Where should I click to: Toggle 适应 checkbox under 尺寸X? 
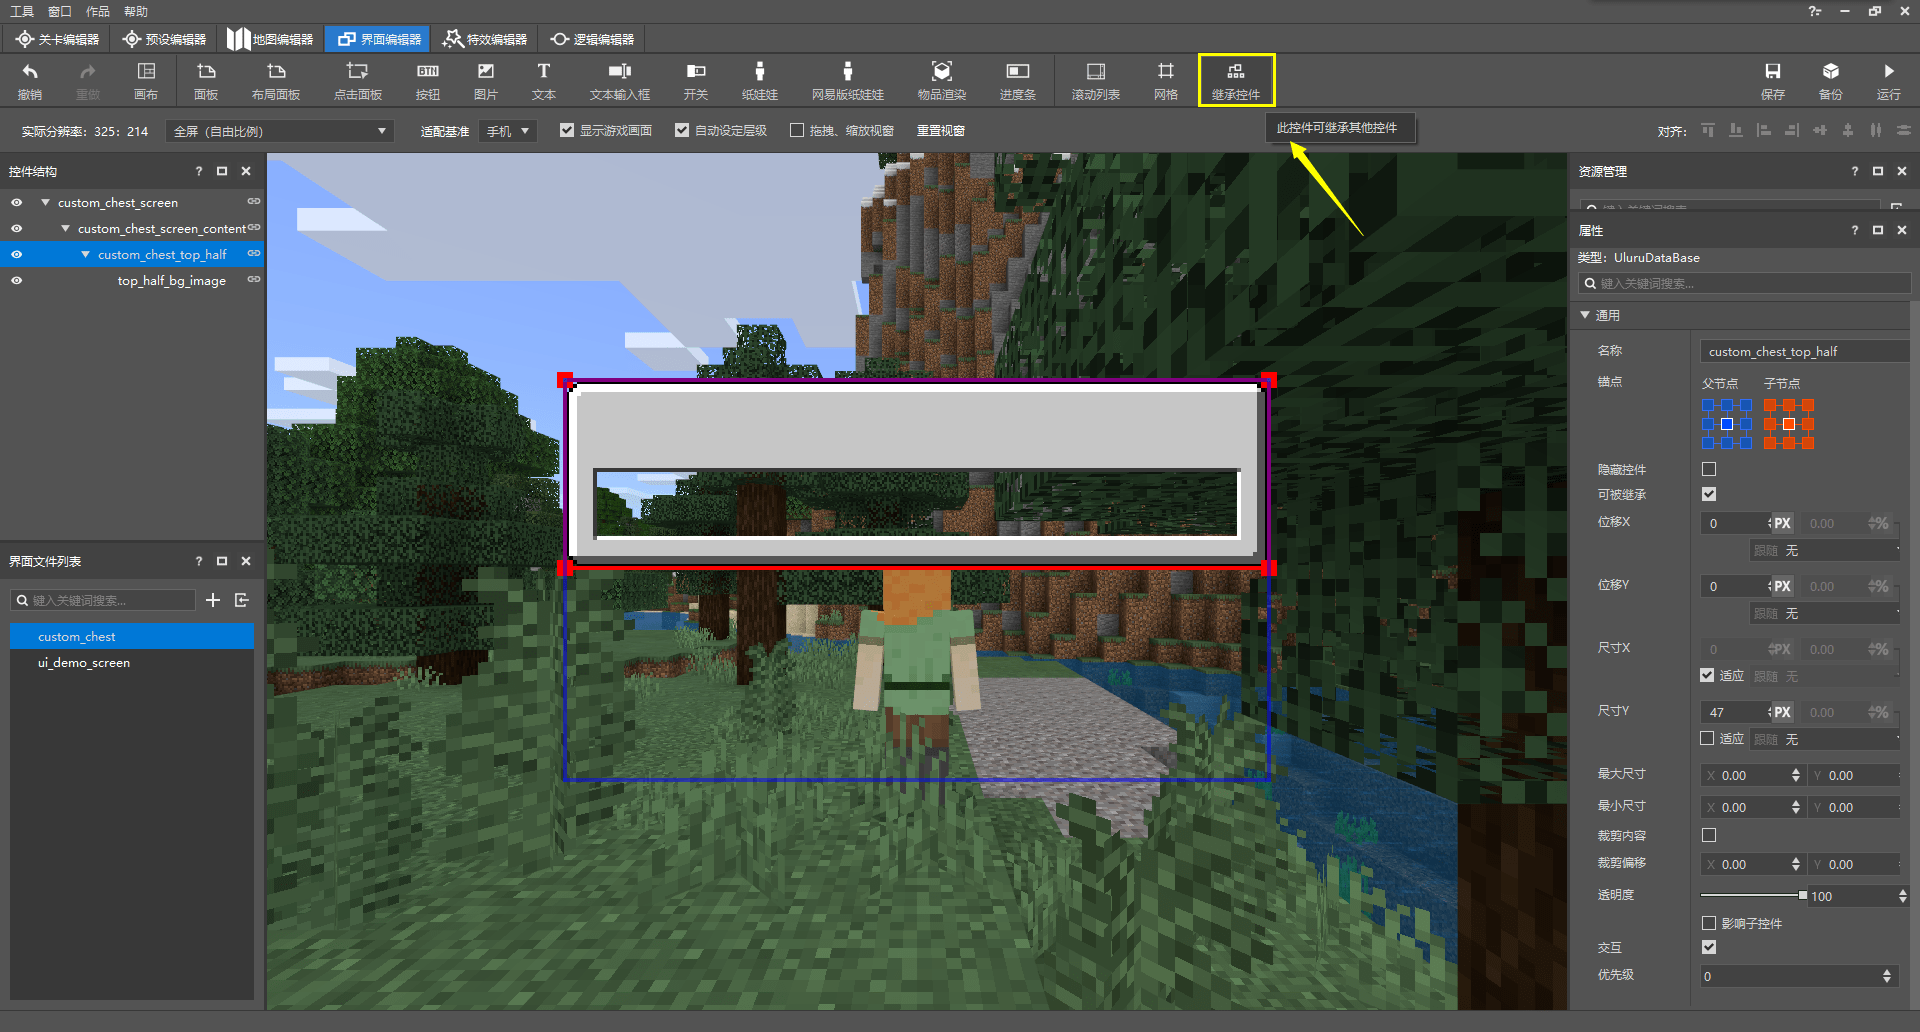click(1707, 675)
